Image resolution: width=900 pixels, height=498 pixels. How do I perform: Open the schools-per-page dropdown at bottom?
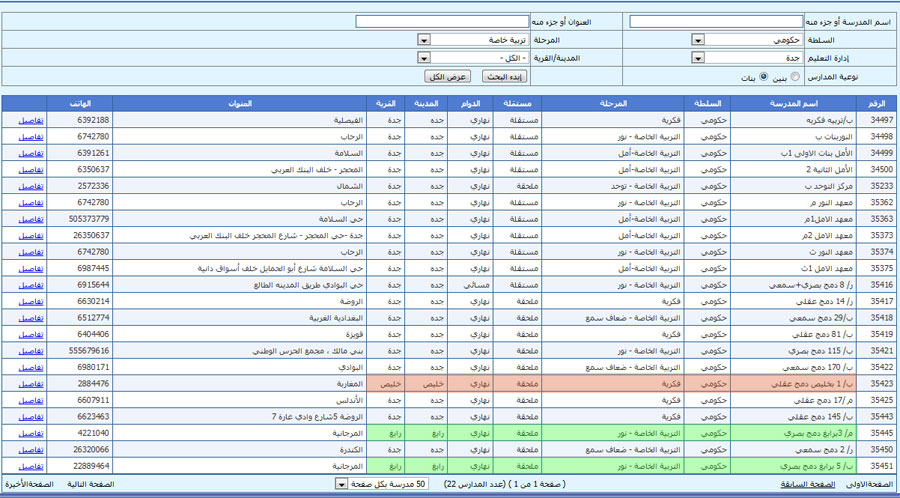pyautogui.click(x=381, y=484)
